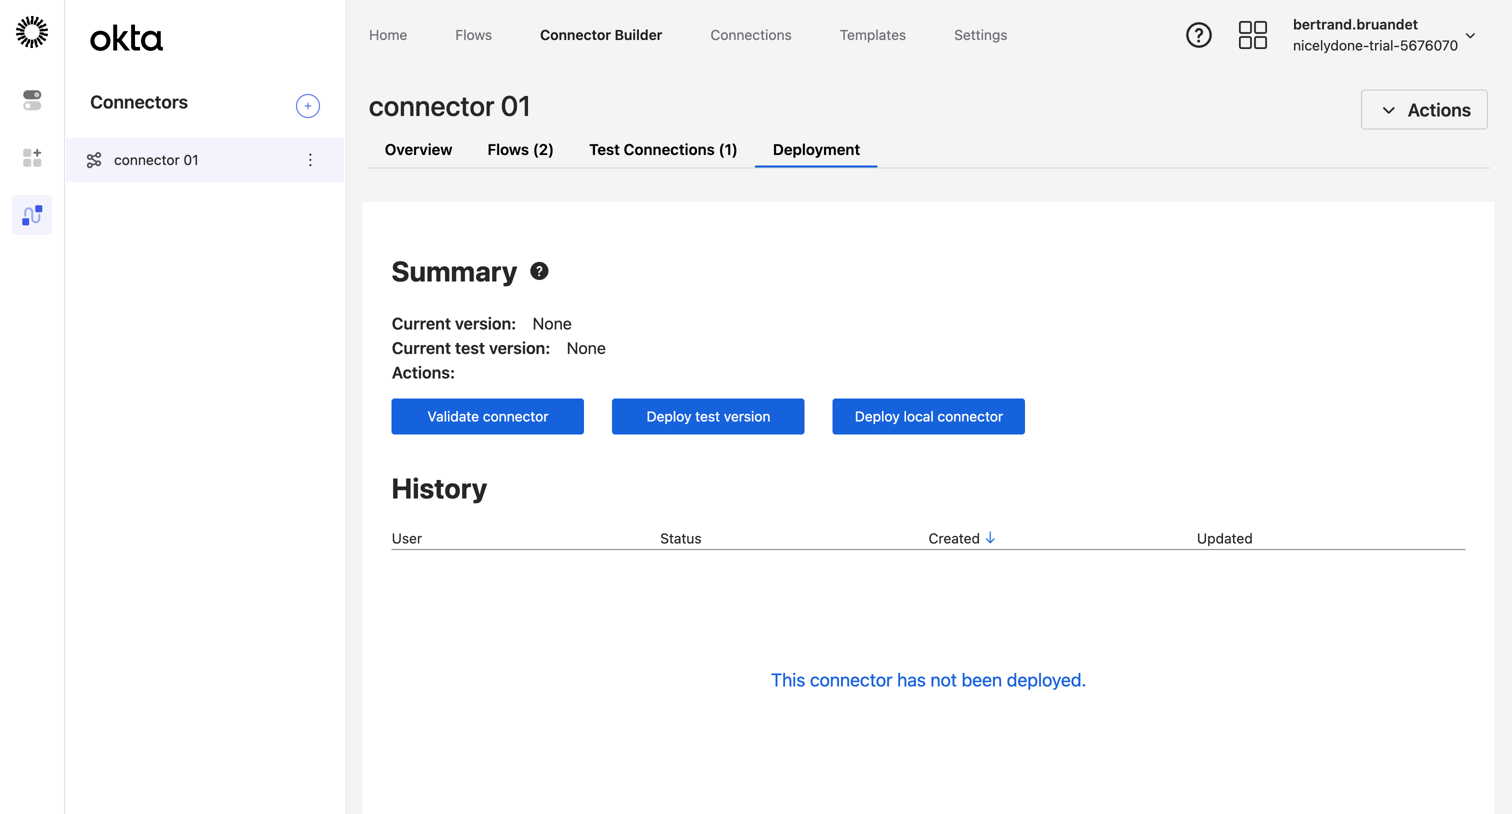
Task: Switch to the Flows (2) tab
Action: (x=520, y=150)
